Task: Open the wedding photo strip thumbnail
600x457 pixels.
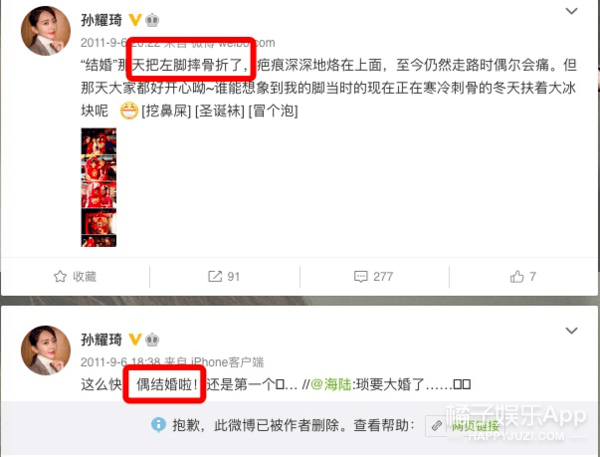Action: [x=99, y=188]
